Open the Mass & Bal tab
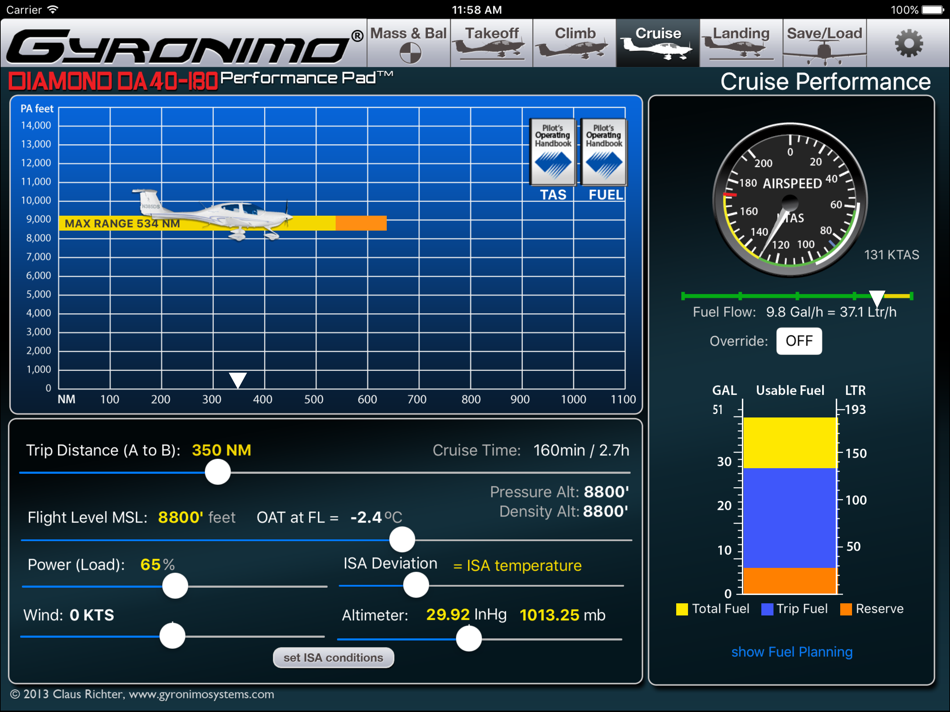The height and width of the screenshot is (712, 950). 409,42
